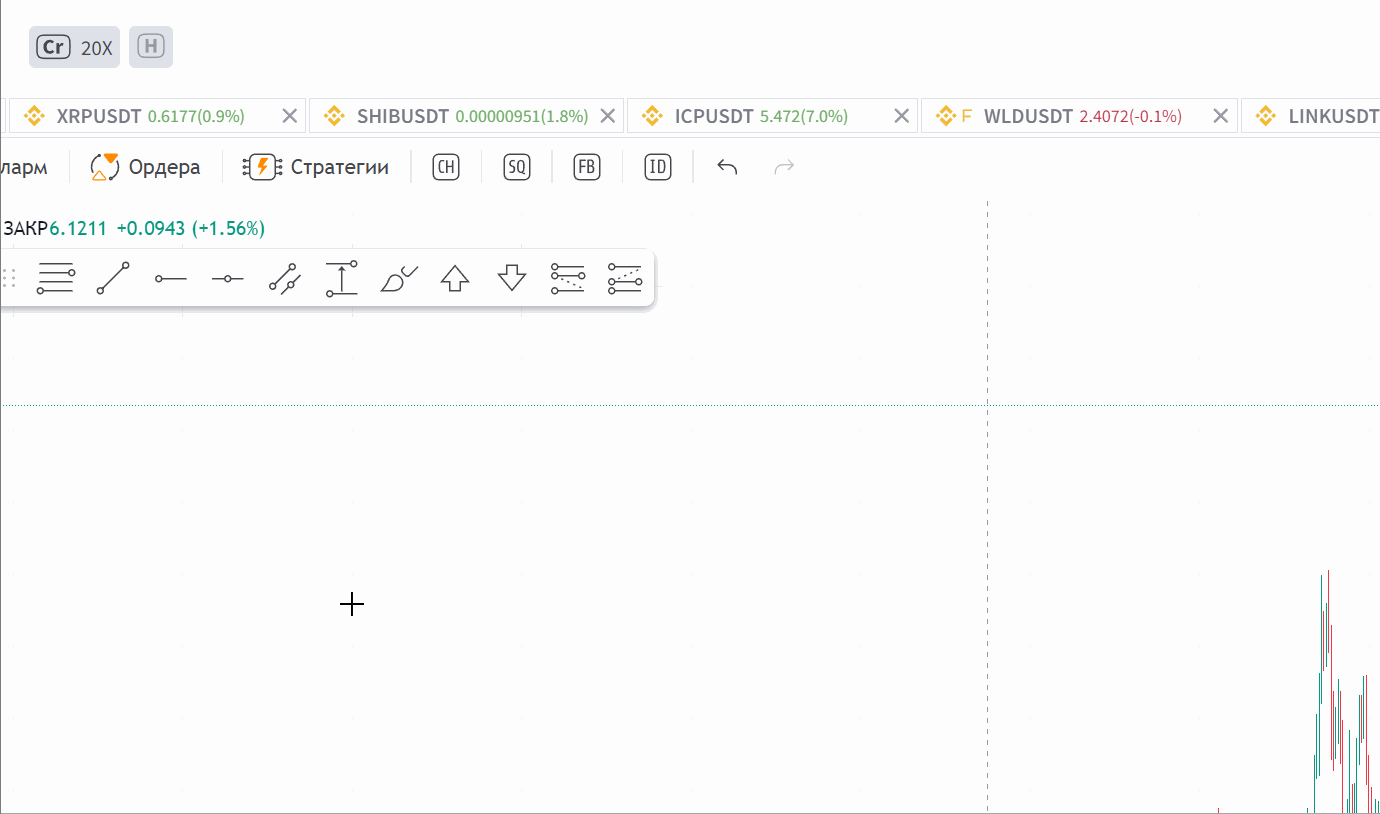Toggle the H hedge mode button
Screen dimensions: 1380x814
(151, 47)
